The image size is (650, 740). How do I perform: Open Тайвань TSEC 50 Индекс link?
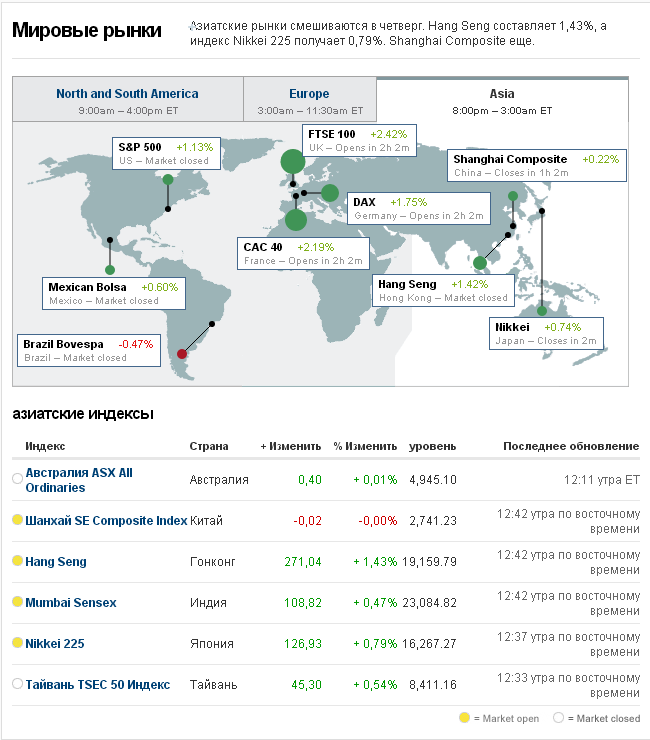click(x=98, y=685)
